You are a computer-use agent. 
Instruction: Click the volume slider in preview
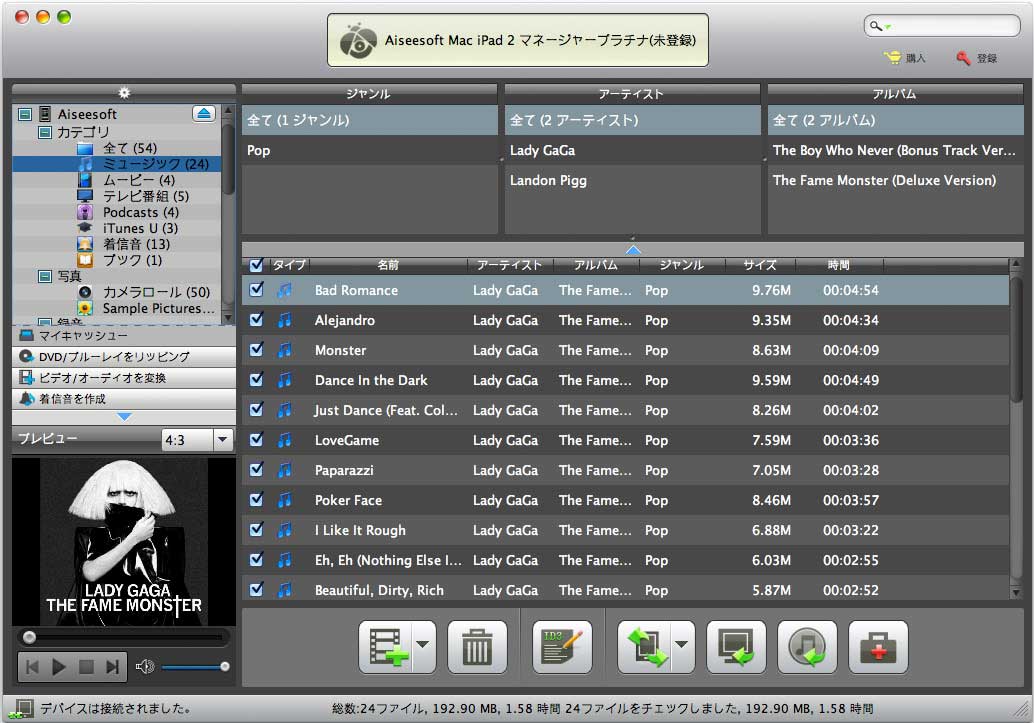[195, 667]
